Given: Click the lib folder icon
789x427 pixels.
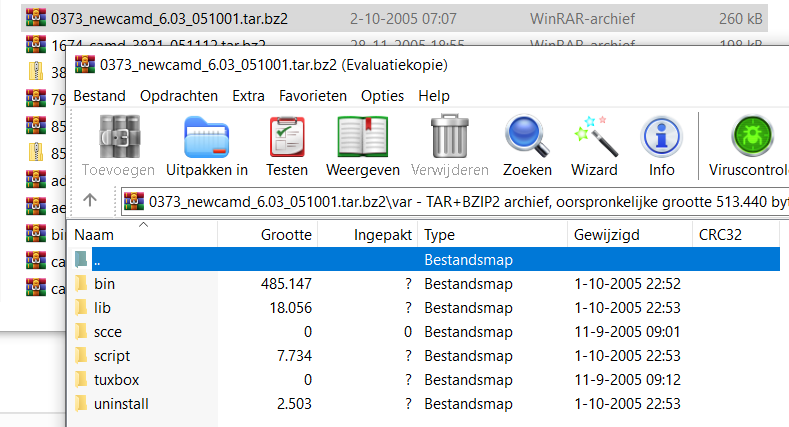Looking at the screenshot, I should [x=81, y=308].
